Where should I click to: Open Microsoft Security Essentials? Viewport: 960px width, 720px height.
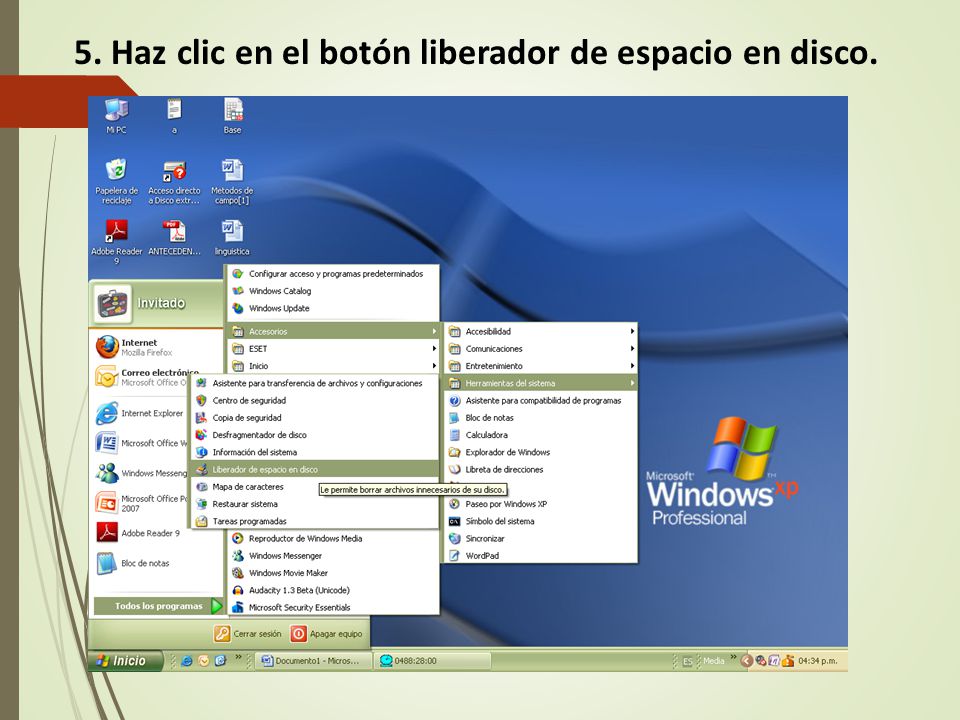(334, 607)
